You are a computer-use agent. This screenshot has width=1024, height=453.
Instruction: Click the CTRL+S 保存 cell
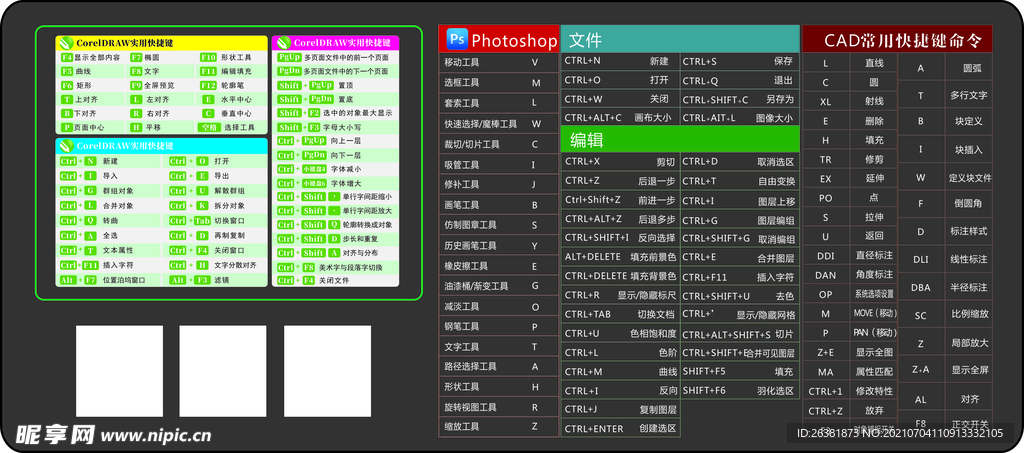click(739, 61)
